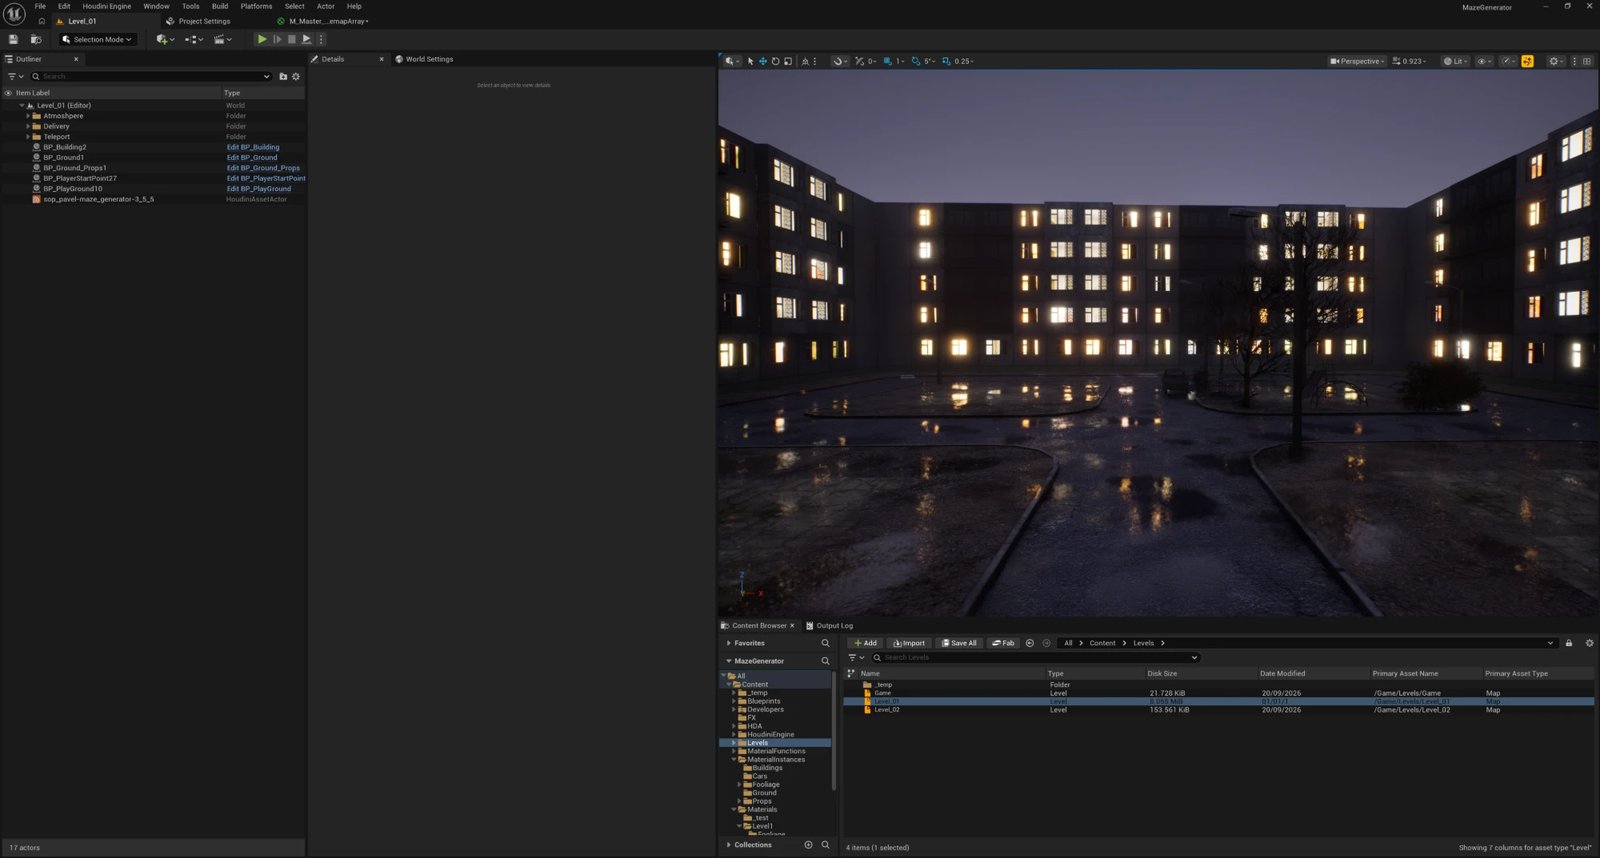The width and height of the screenshot is (1600, 858).
Task: Open the cinematics clapperboard menu
Action: click(222, 39)
